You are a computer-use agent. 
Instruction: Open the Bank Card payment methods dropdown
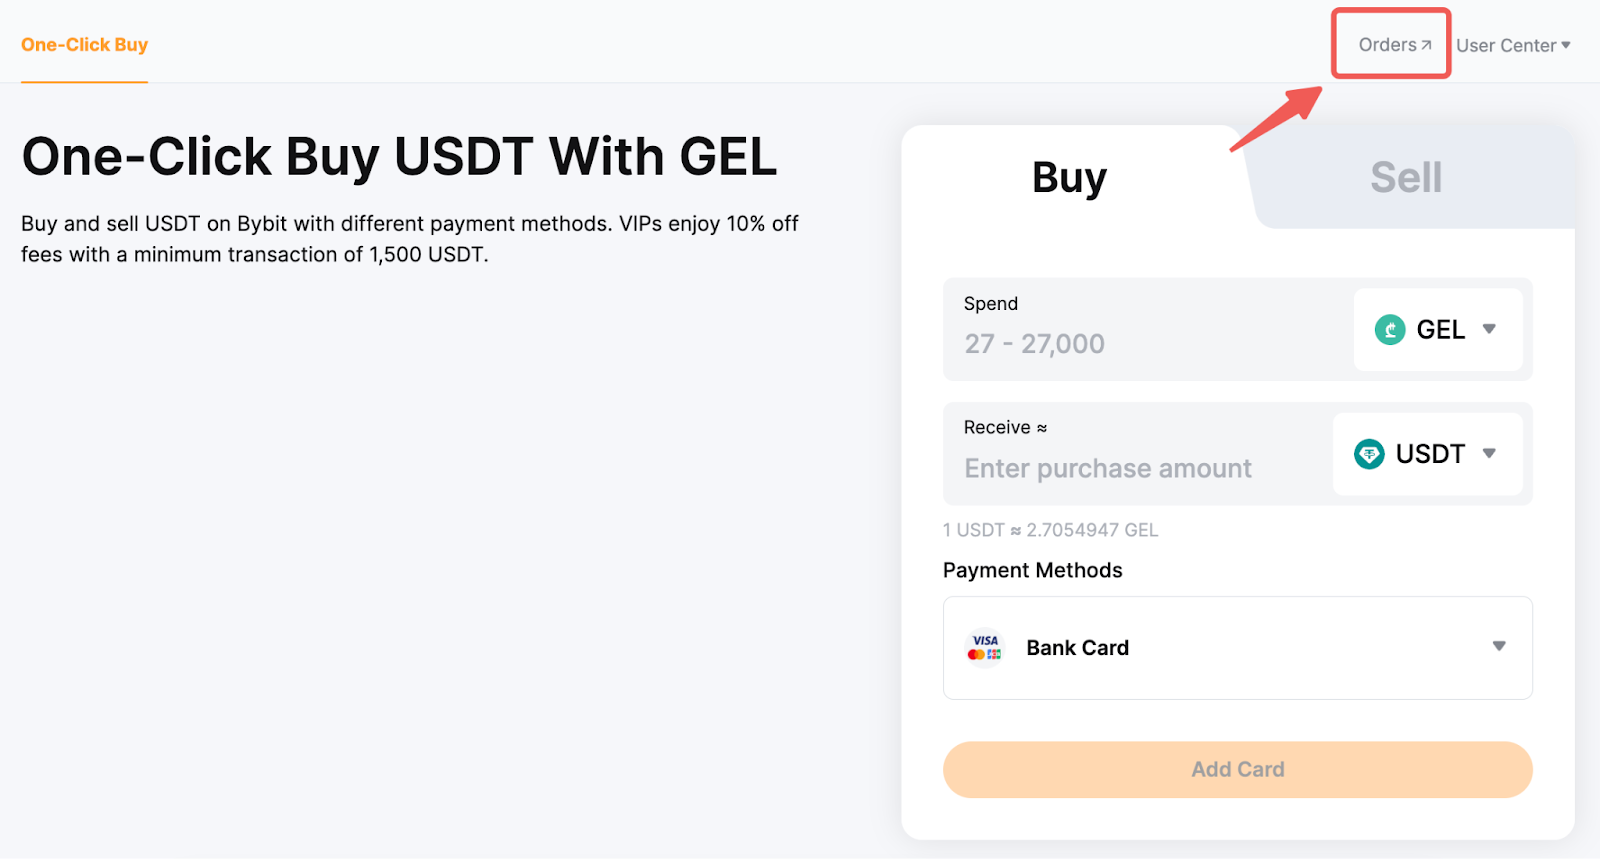pyautogui.click(x=1498, y=647)
